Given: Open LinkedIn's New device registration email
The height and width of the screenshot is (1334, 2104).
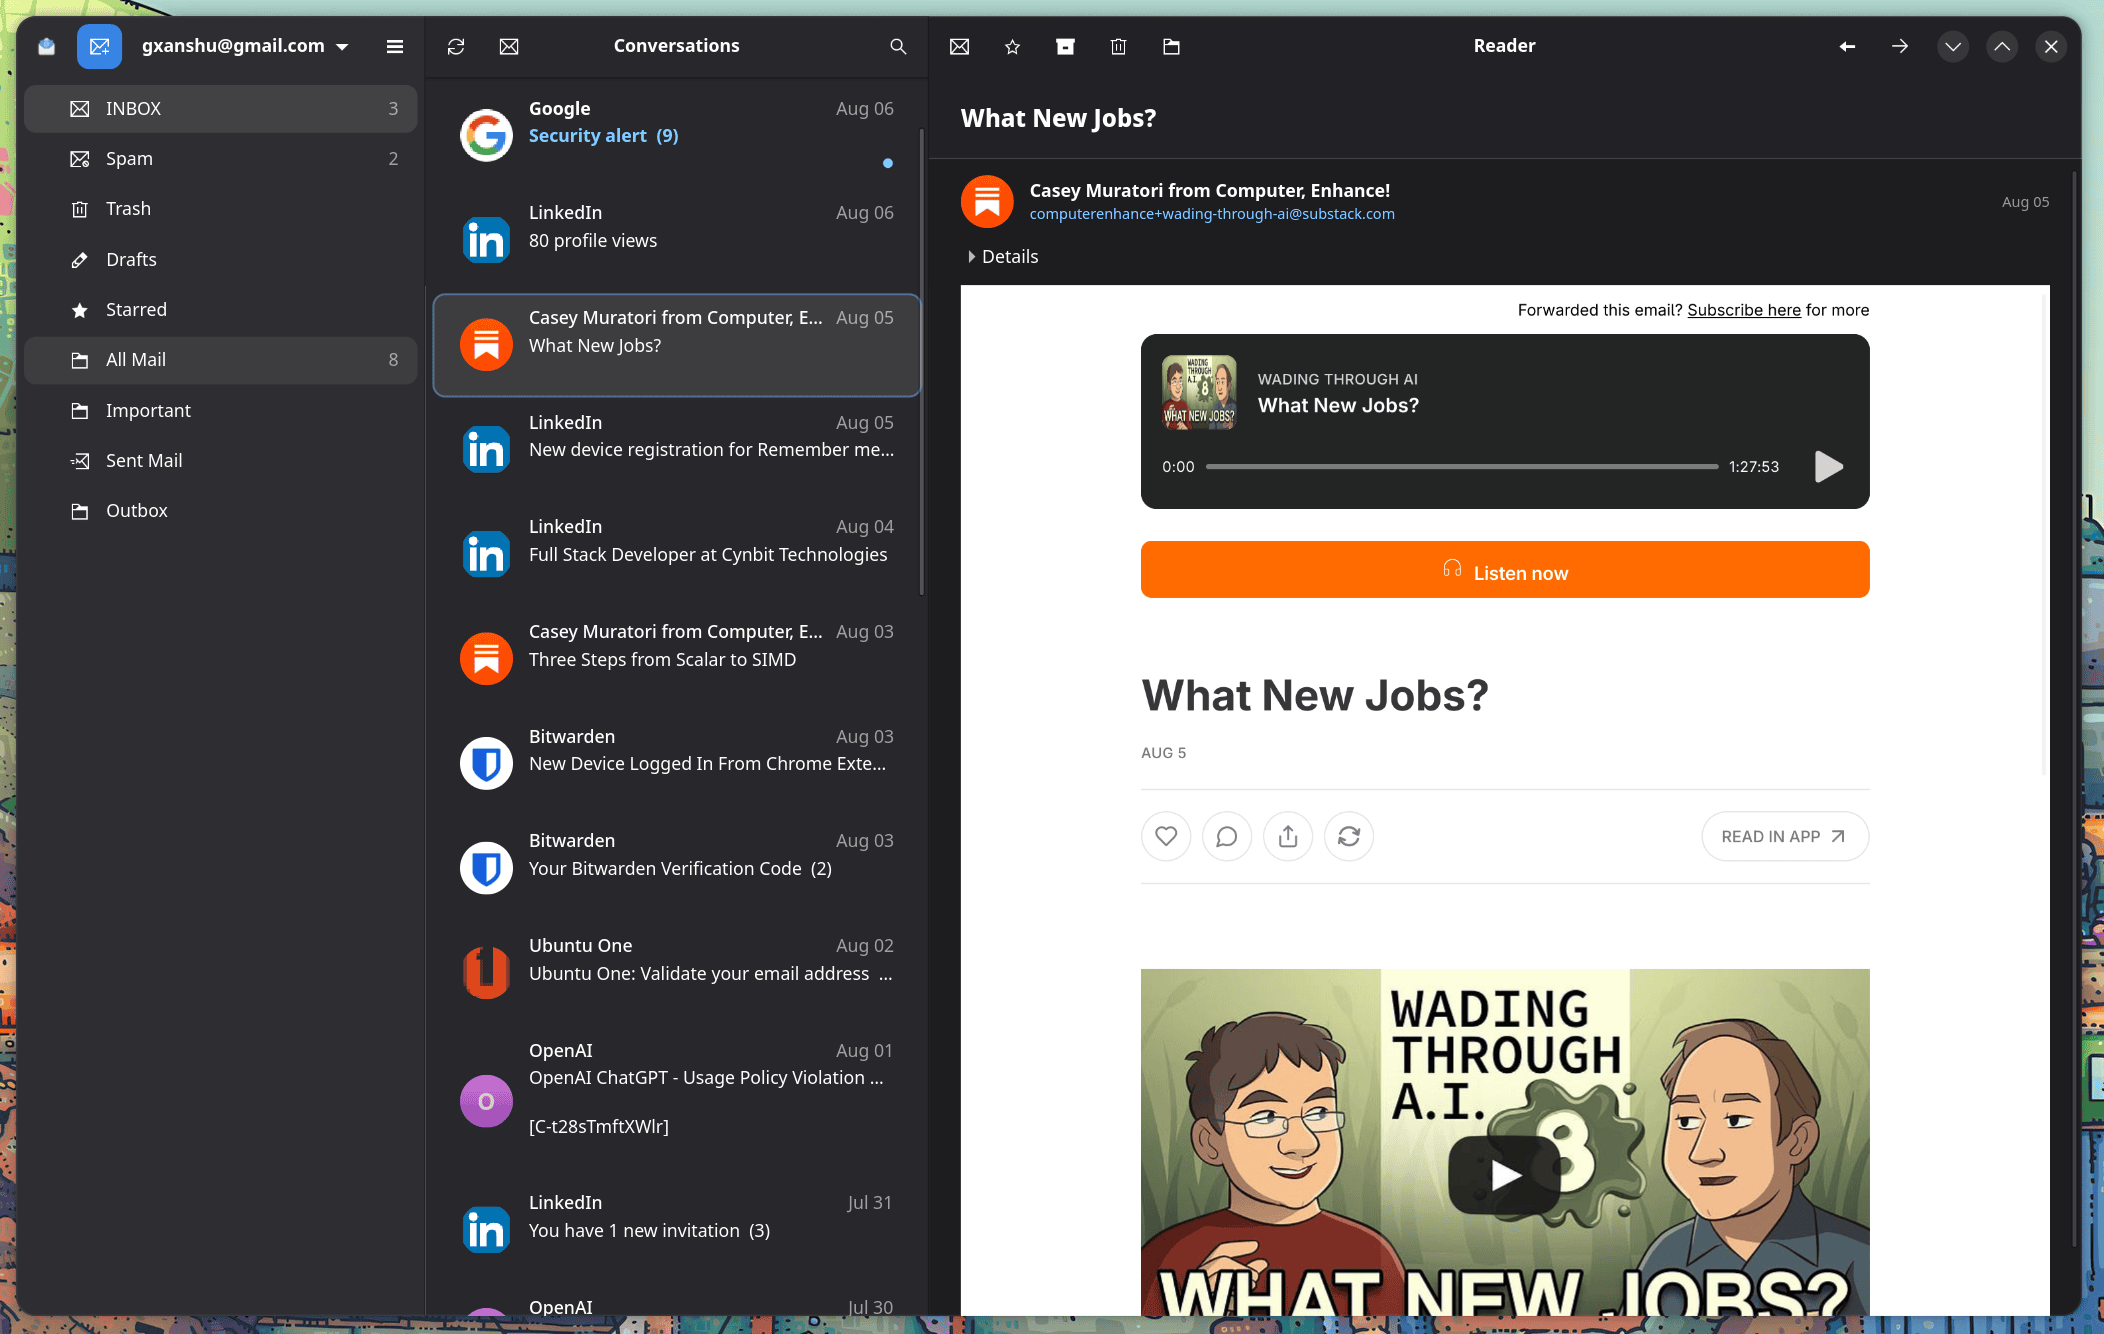Looking at the screenshot, I should pyautogui.click(x=676, y=449).
